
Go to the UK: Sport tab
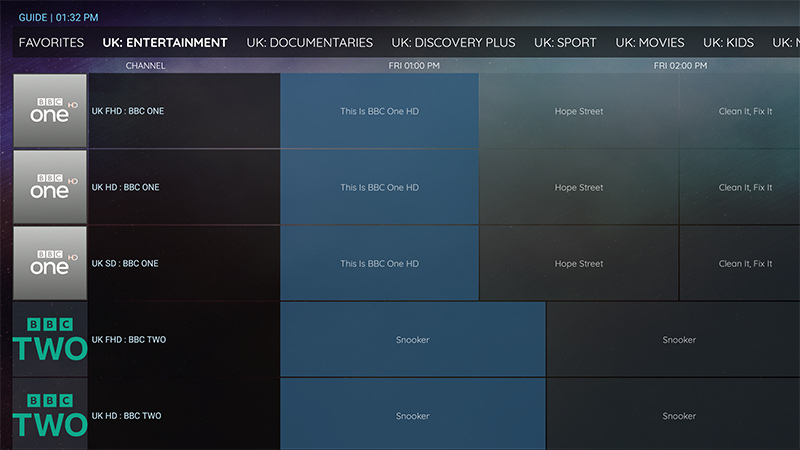pyautogui.click(x=565, y=43)
